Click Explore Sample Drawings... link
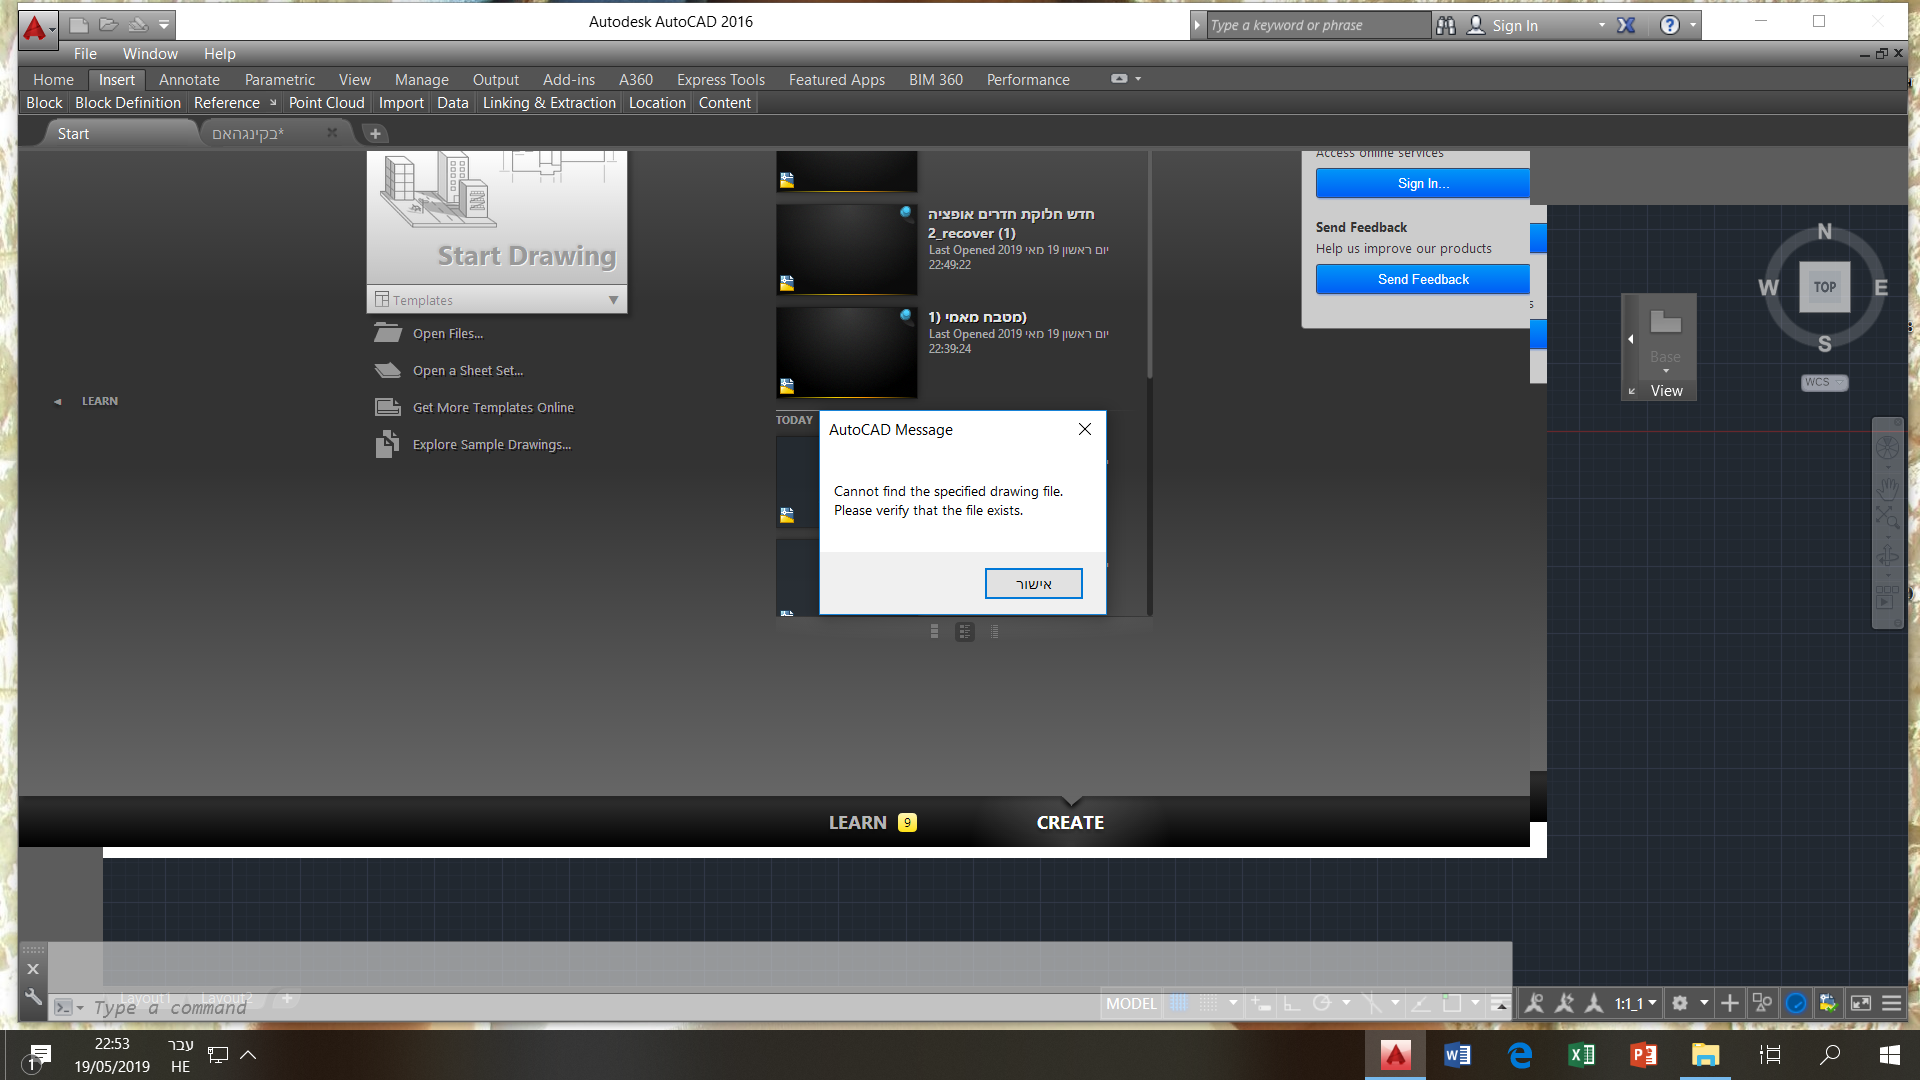 click(x=492, y=445)
